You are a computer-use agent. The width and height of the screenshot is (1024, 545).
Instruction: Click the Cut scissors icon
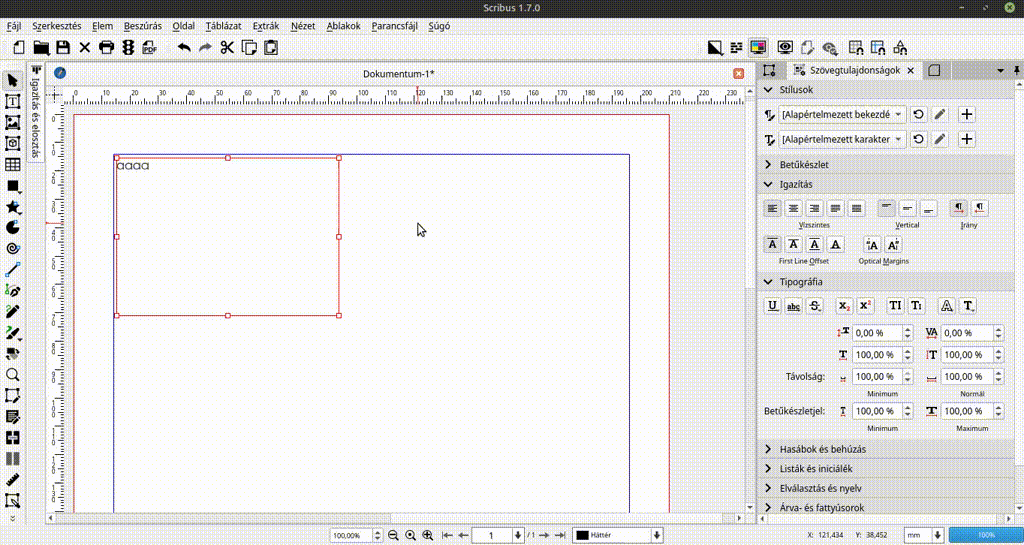[227, 47]
